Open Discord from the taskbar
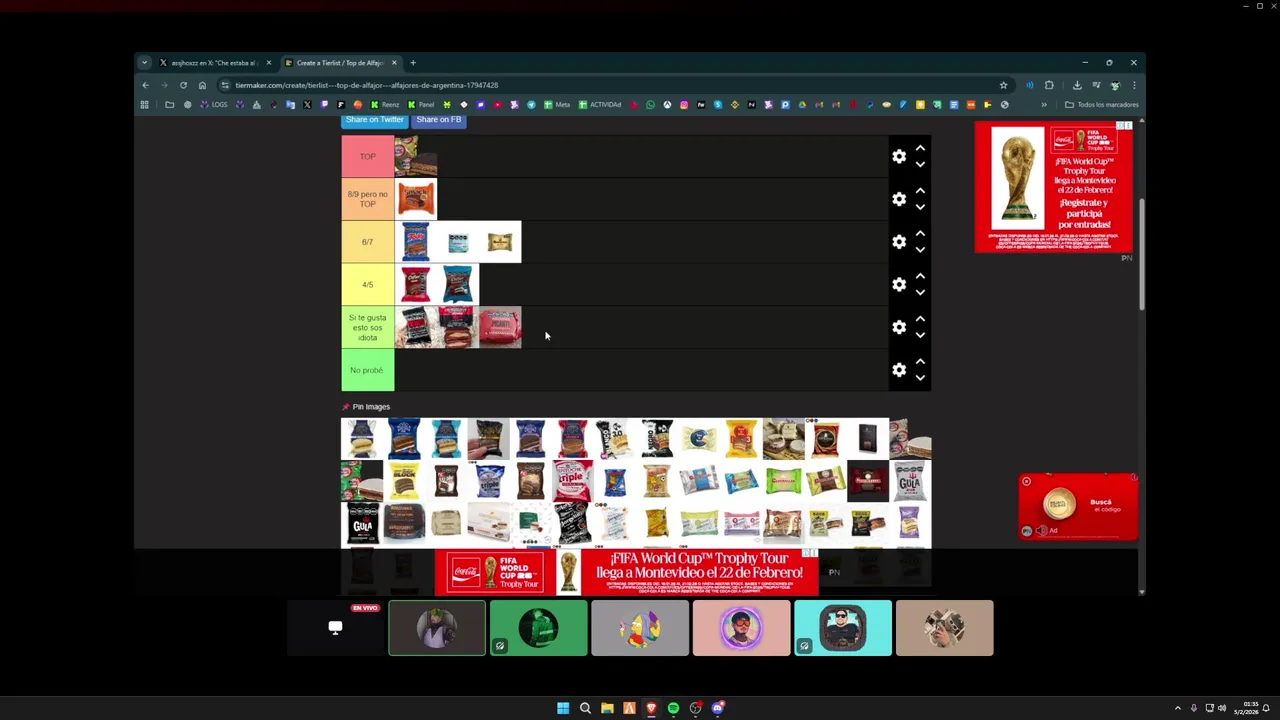 [x=717, y=708]
